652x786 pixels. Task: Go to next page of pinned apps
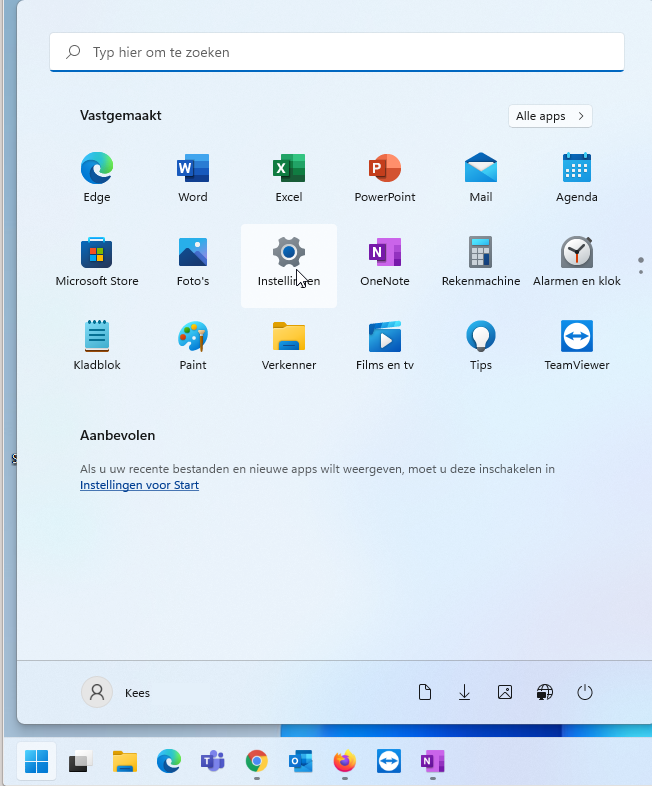tap(640, 272)
